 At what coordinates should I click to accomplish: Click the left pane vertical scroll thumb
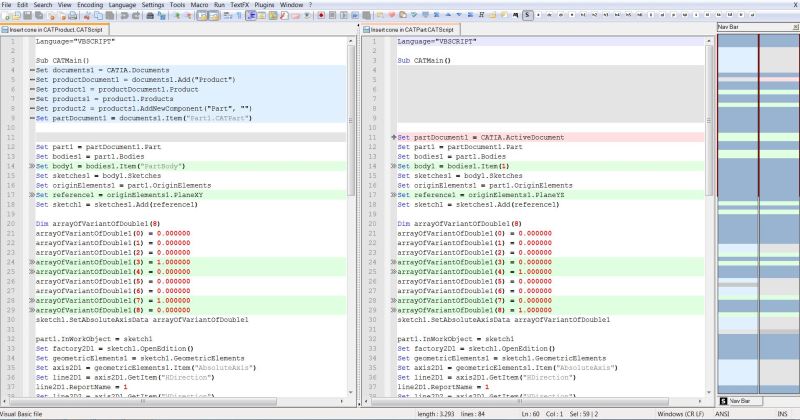click(x=351, y=120)
